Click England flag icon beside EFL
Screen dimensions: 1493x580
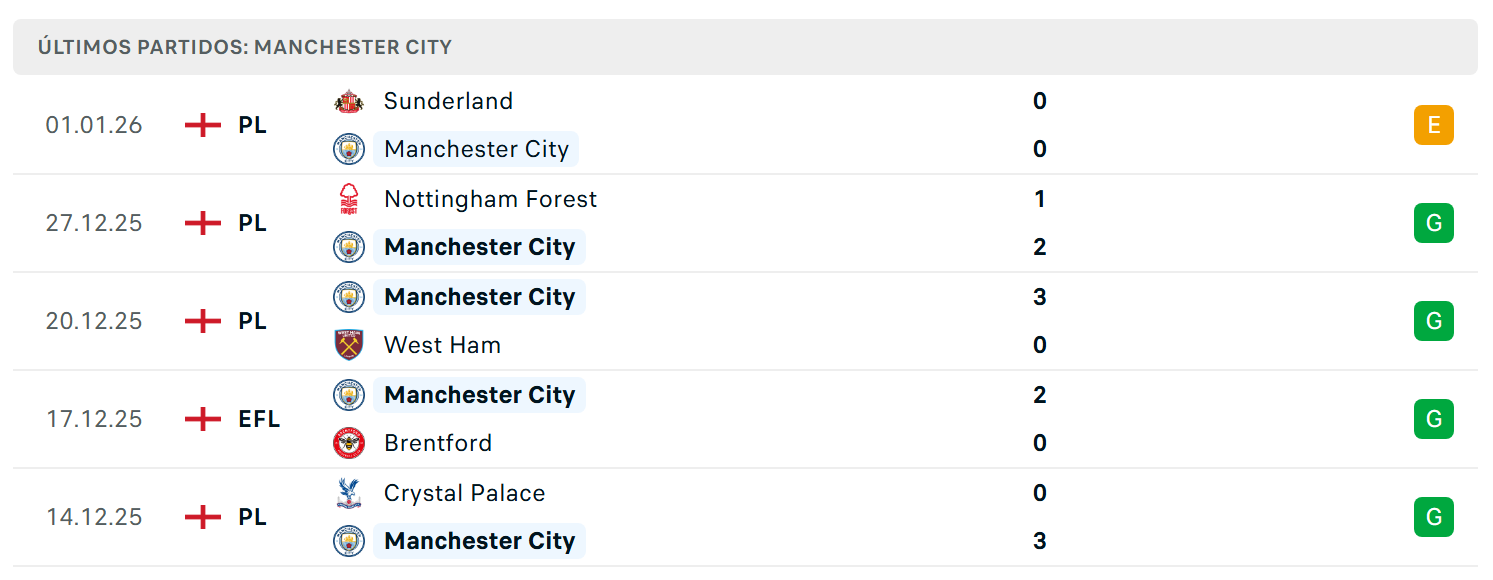click(203, 419)
